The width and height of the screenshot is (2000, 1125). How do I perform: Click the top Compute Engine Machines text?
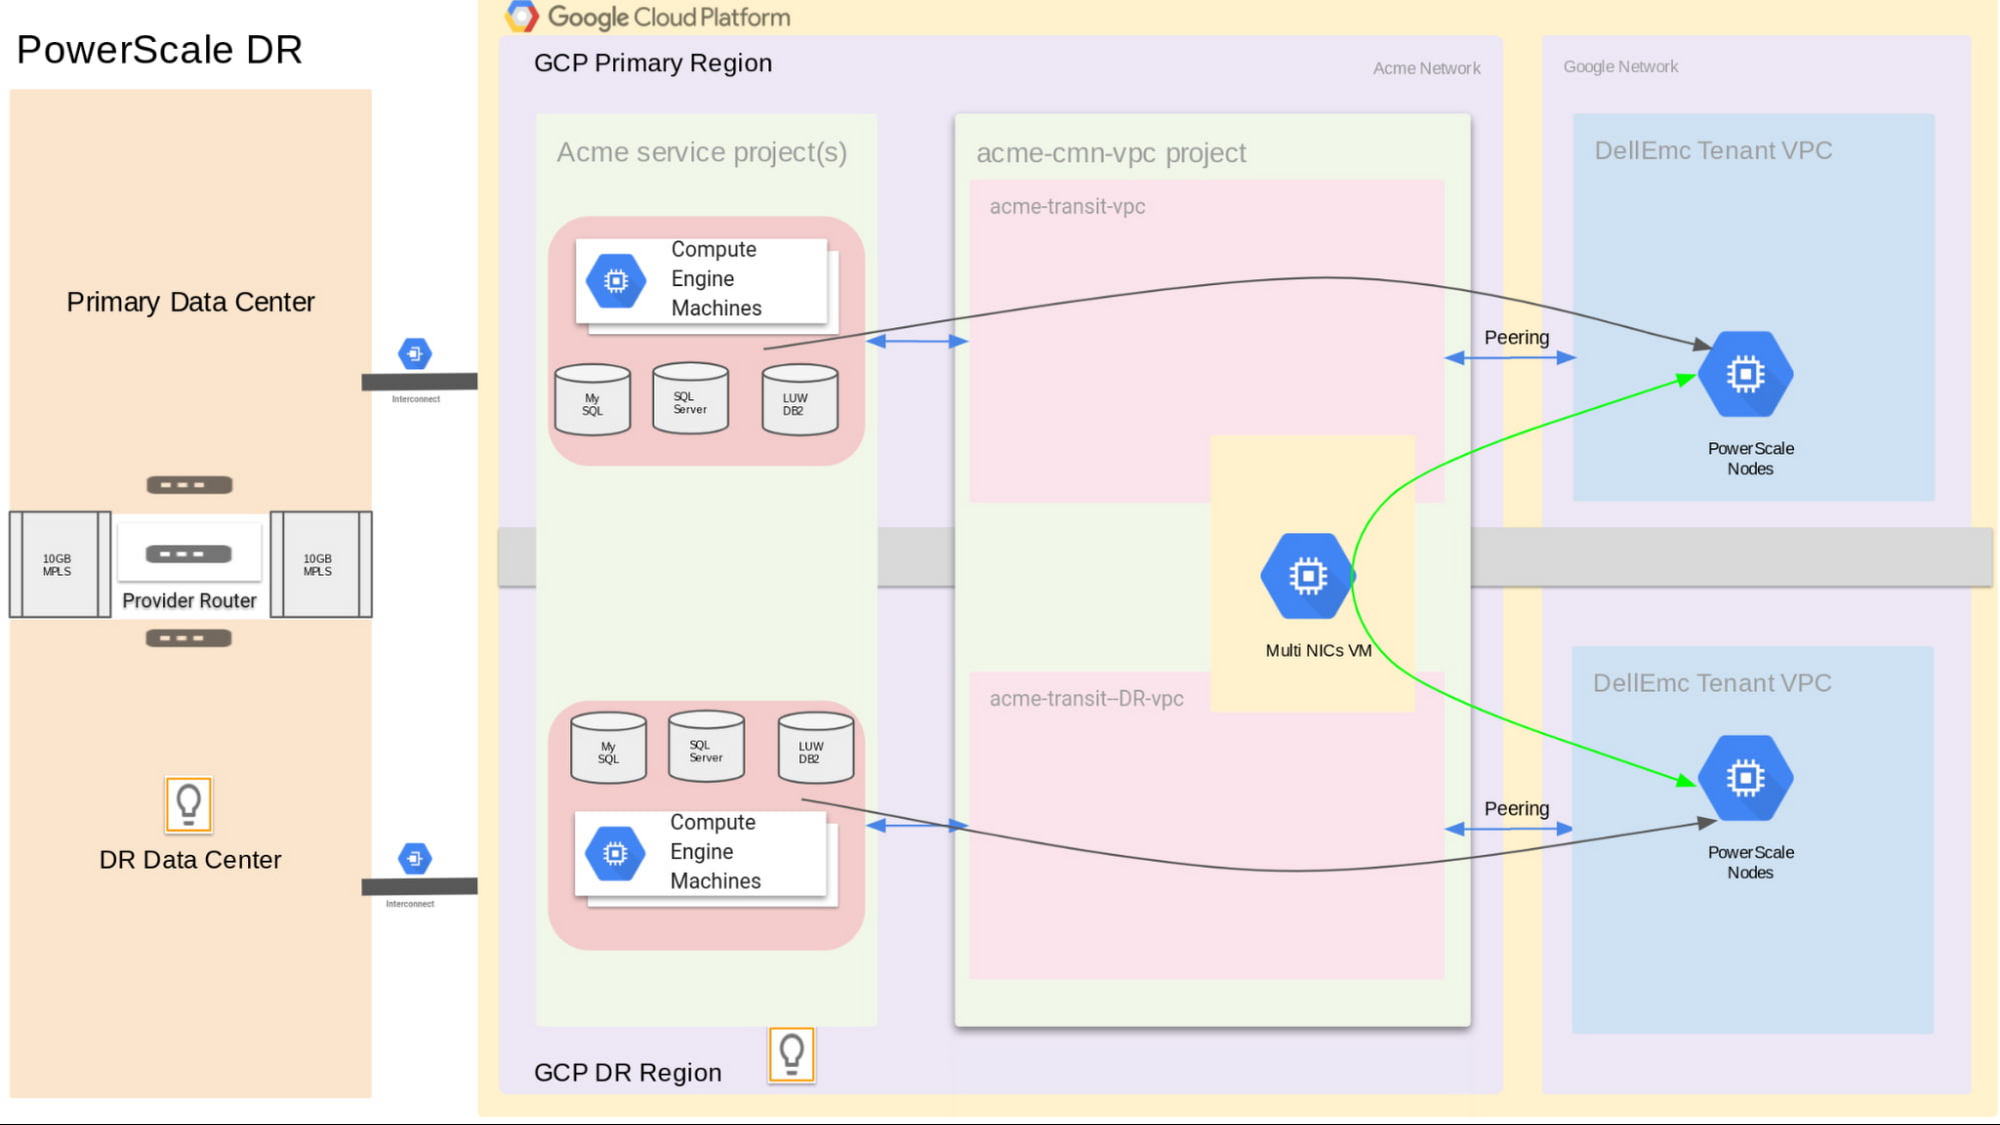716,279
